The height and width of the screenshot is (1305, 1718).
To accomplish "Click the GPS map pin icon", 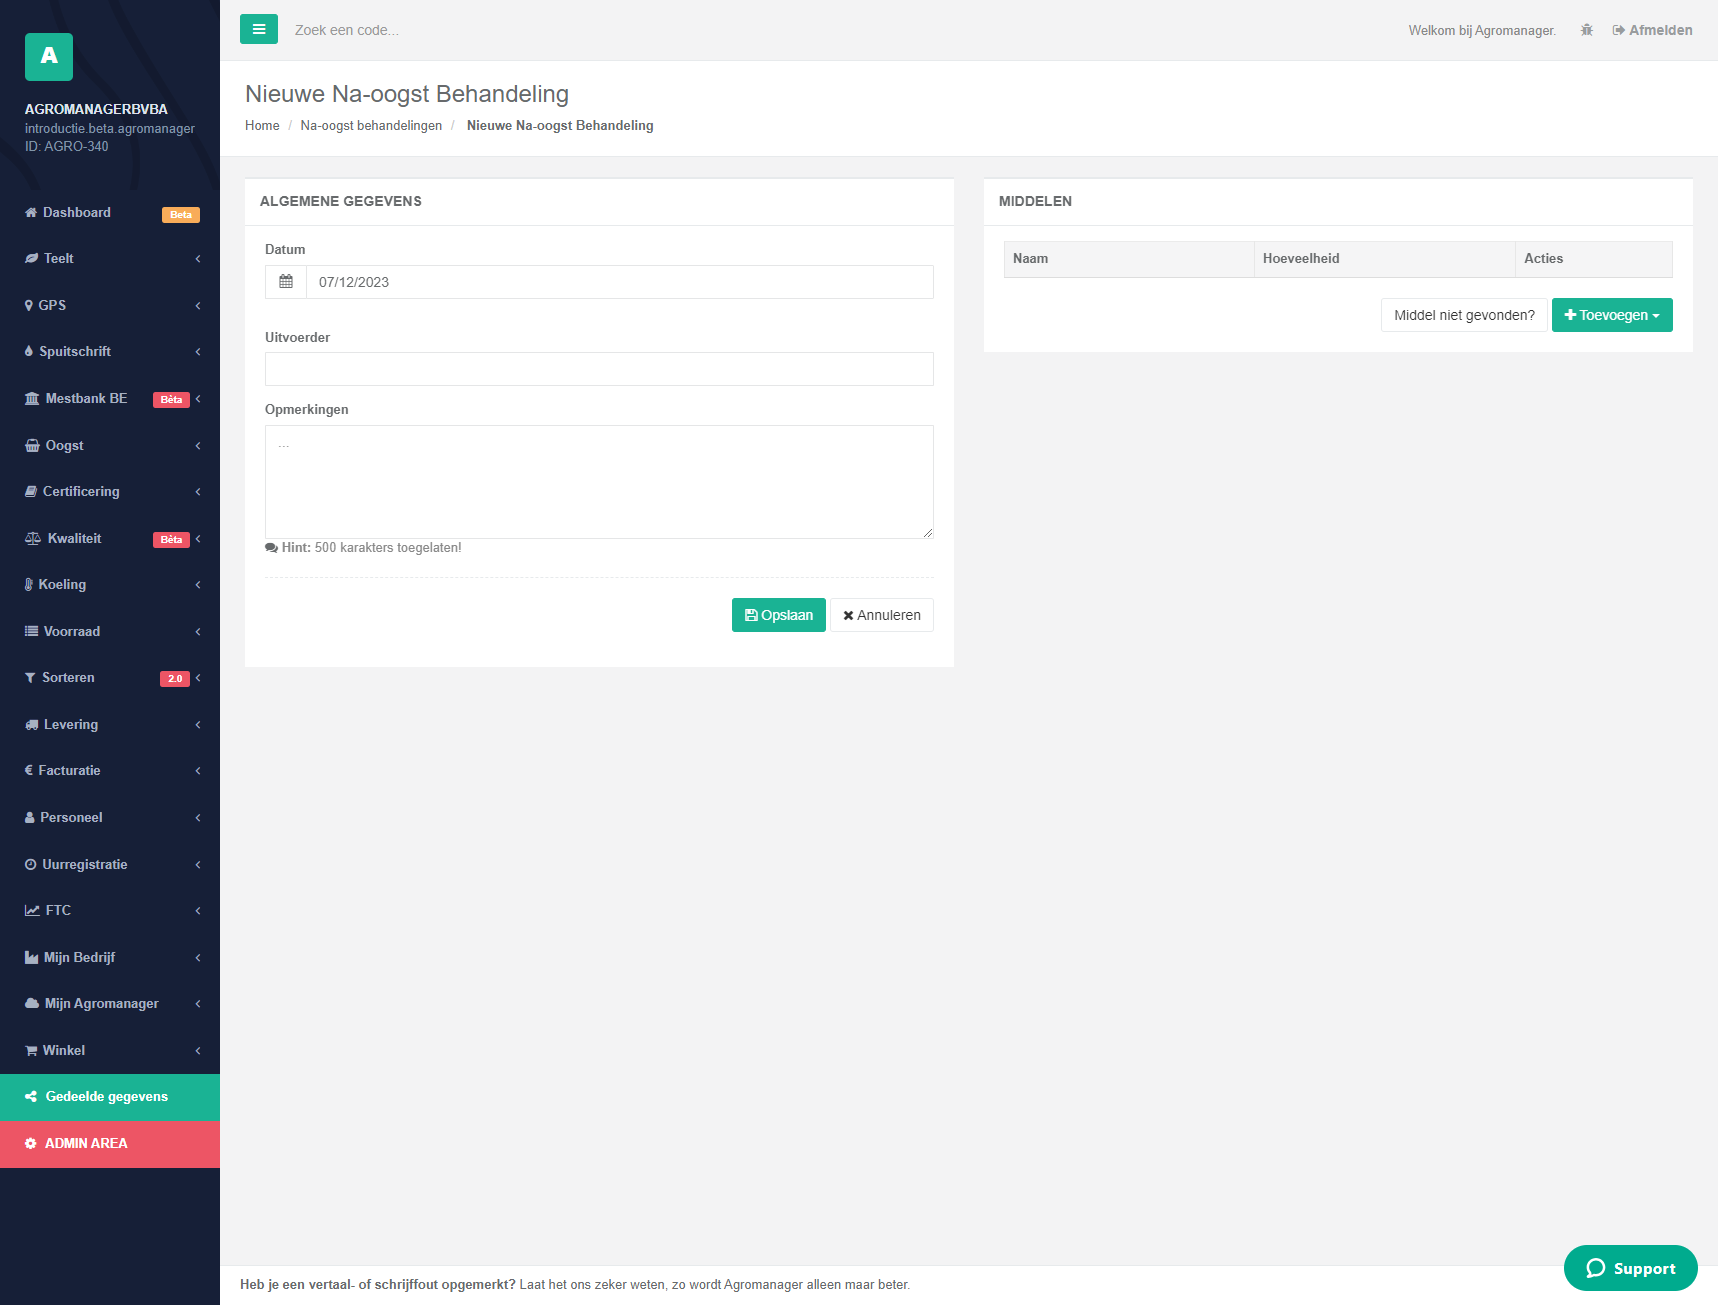I will coord(29,305).
